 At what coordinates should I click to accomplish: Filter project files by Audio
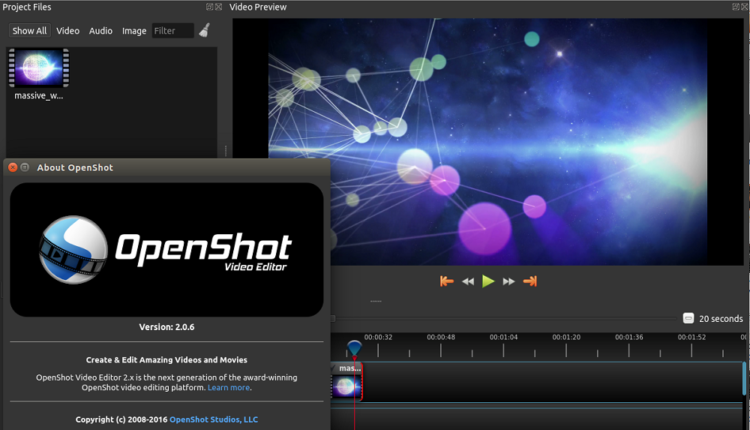(x=101, y=31)
